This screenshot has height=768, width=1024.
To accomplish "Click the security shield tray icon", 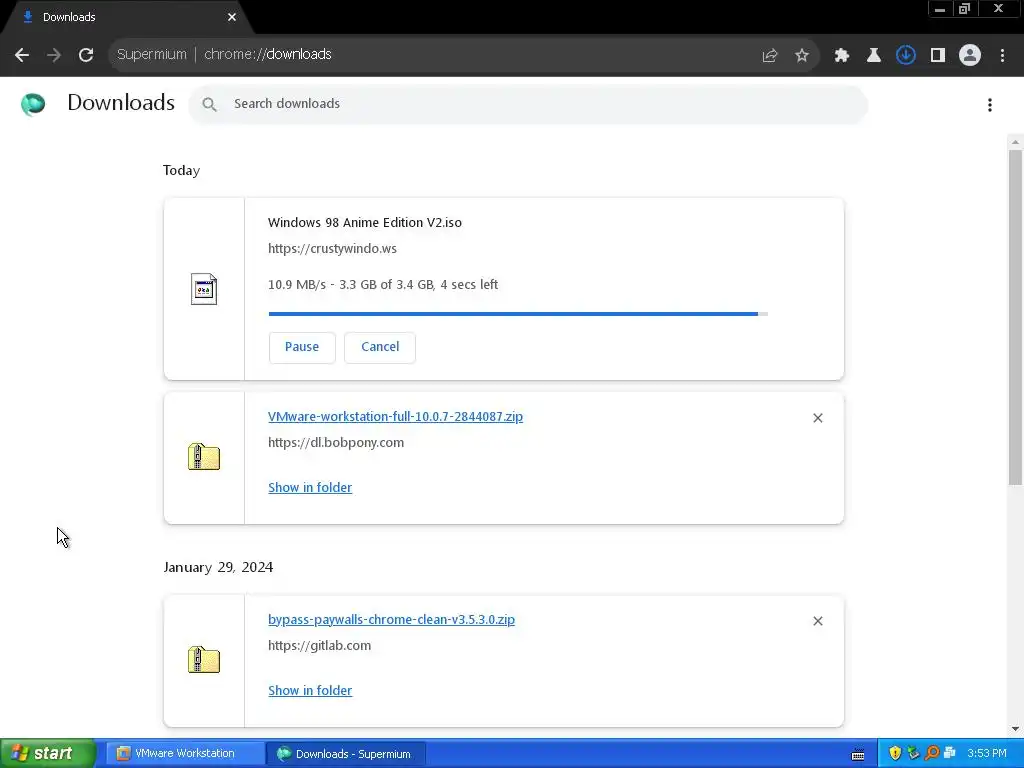I will (x=895, y=754).
